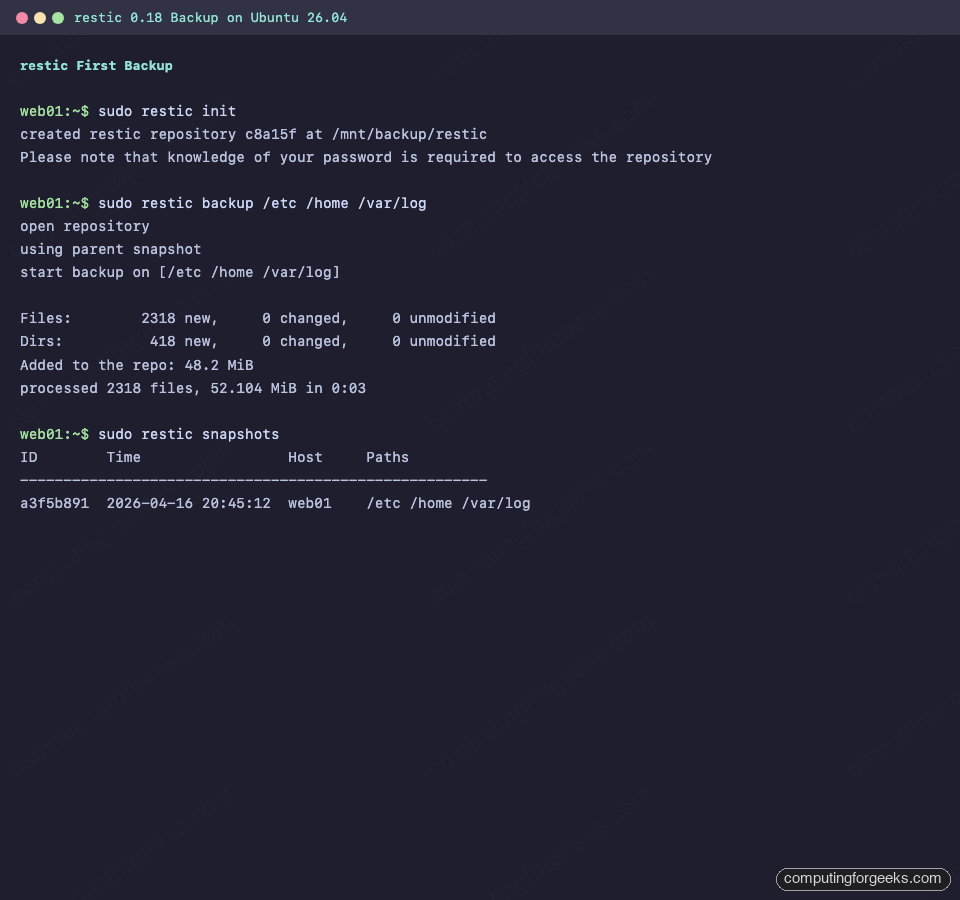Select the Paths column header

pyautogui.click(x=387, y=457)
